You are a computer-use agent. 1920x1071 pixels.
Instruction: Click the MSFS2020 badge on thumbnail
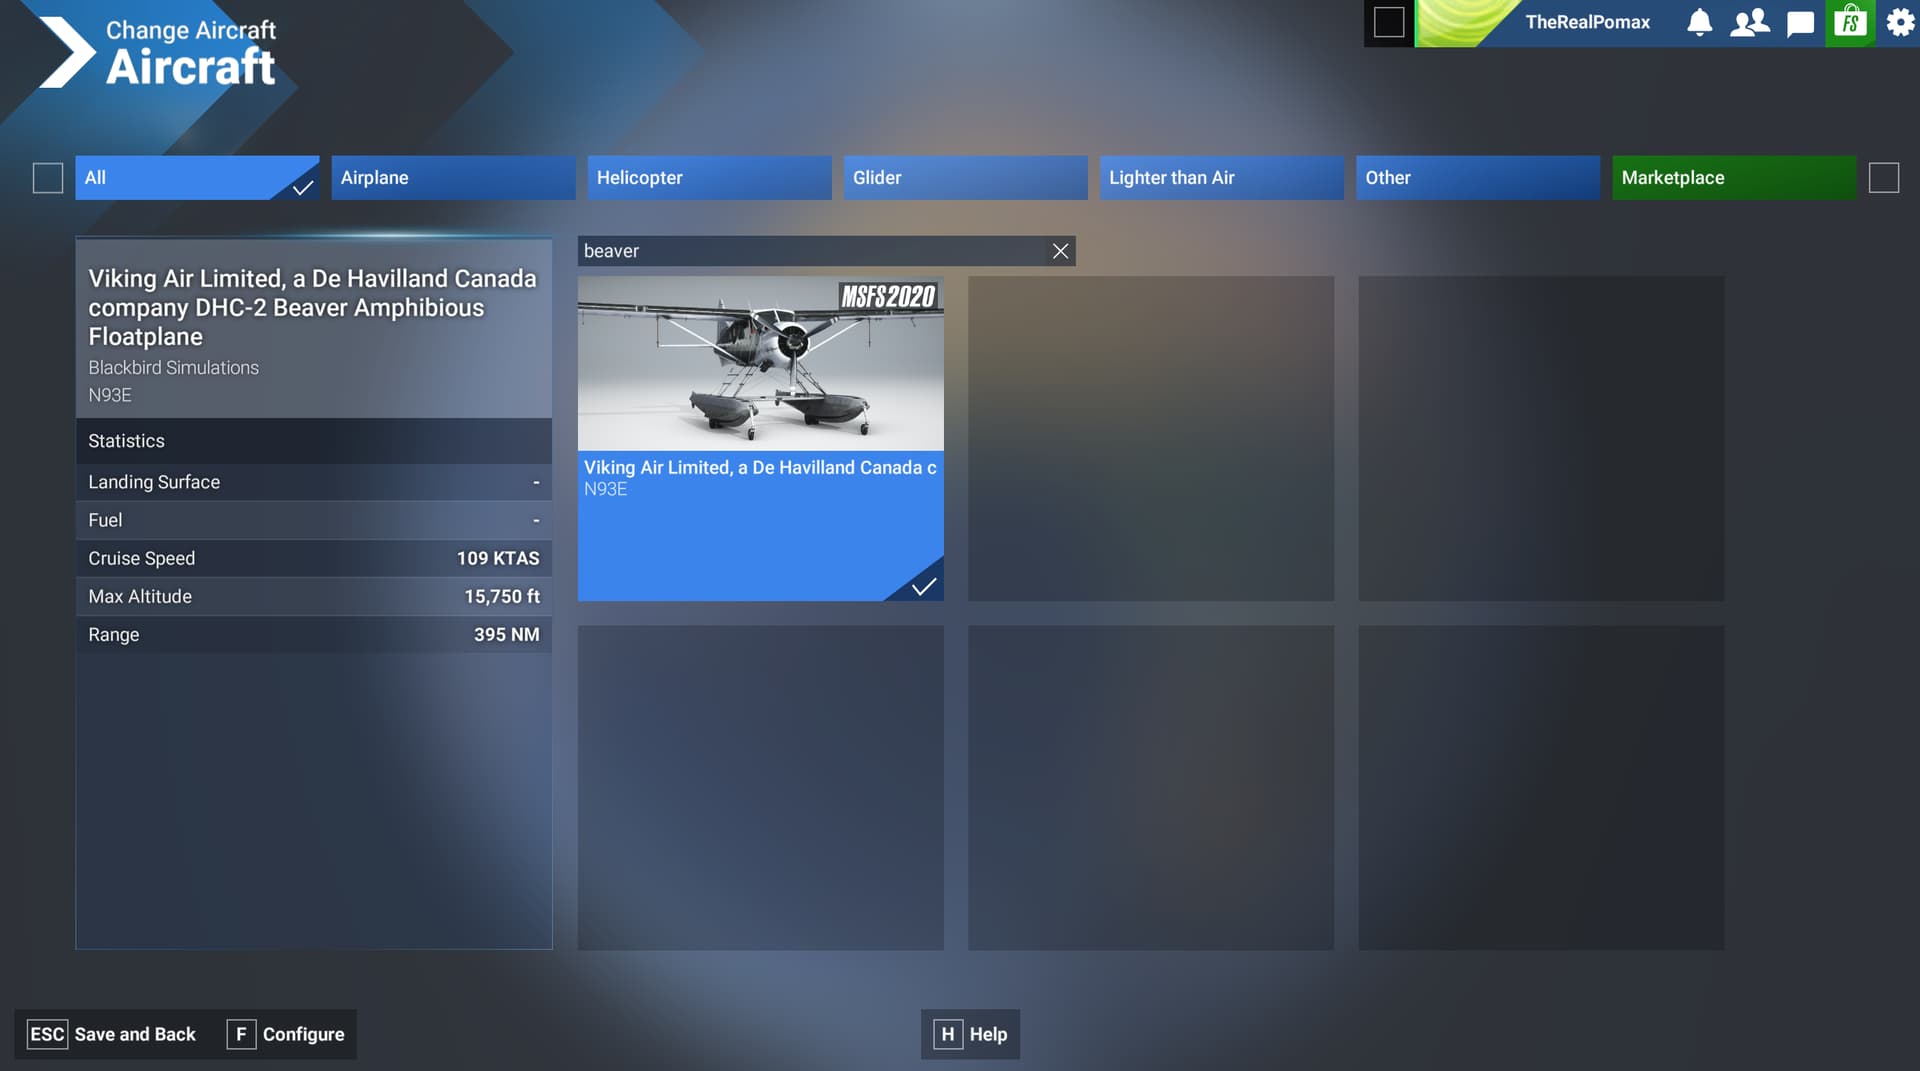click(x=888, y=296)
